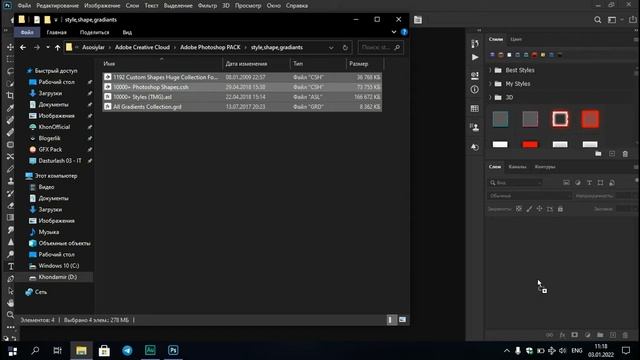Create new style group folder icon
The height and width of the screenshot is (360, 640).
point(598,154)
